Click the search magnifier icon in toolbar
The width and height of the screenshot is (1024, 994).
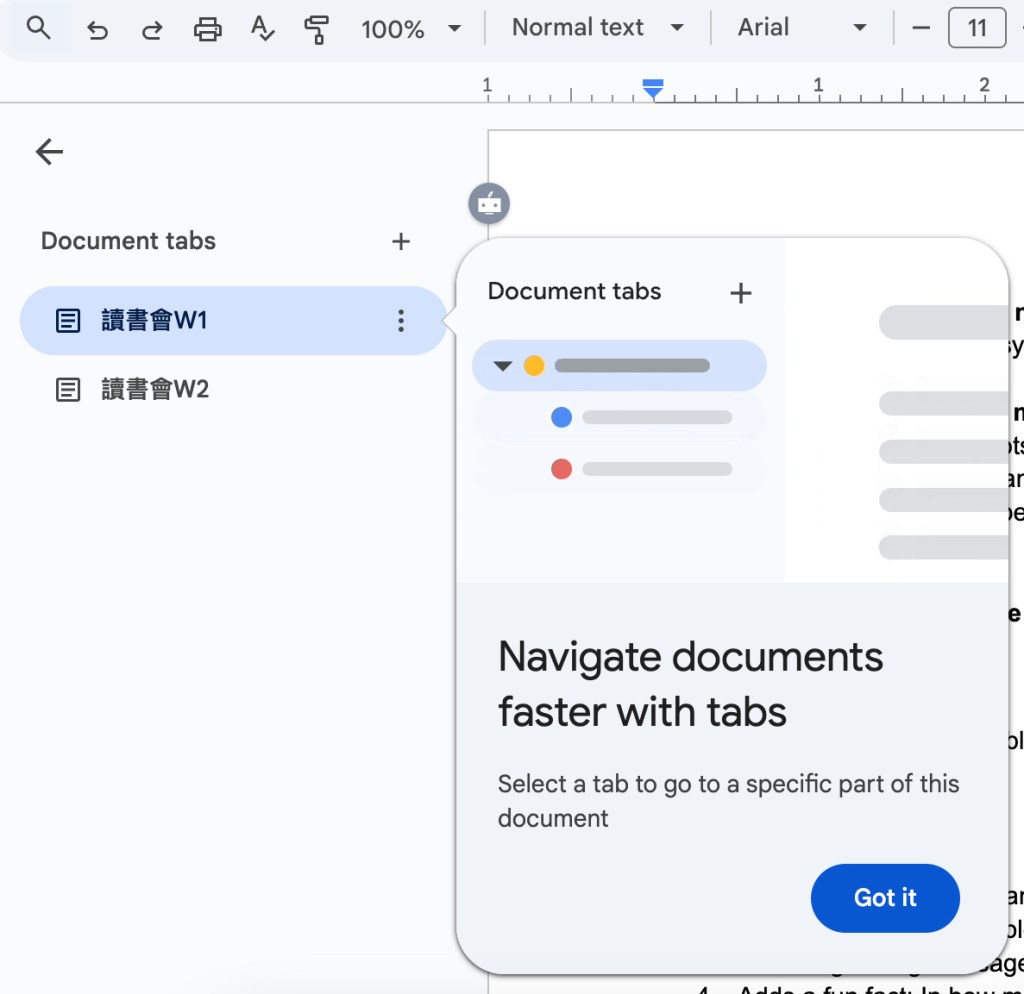click(x=39, y=28)
